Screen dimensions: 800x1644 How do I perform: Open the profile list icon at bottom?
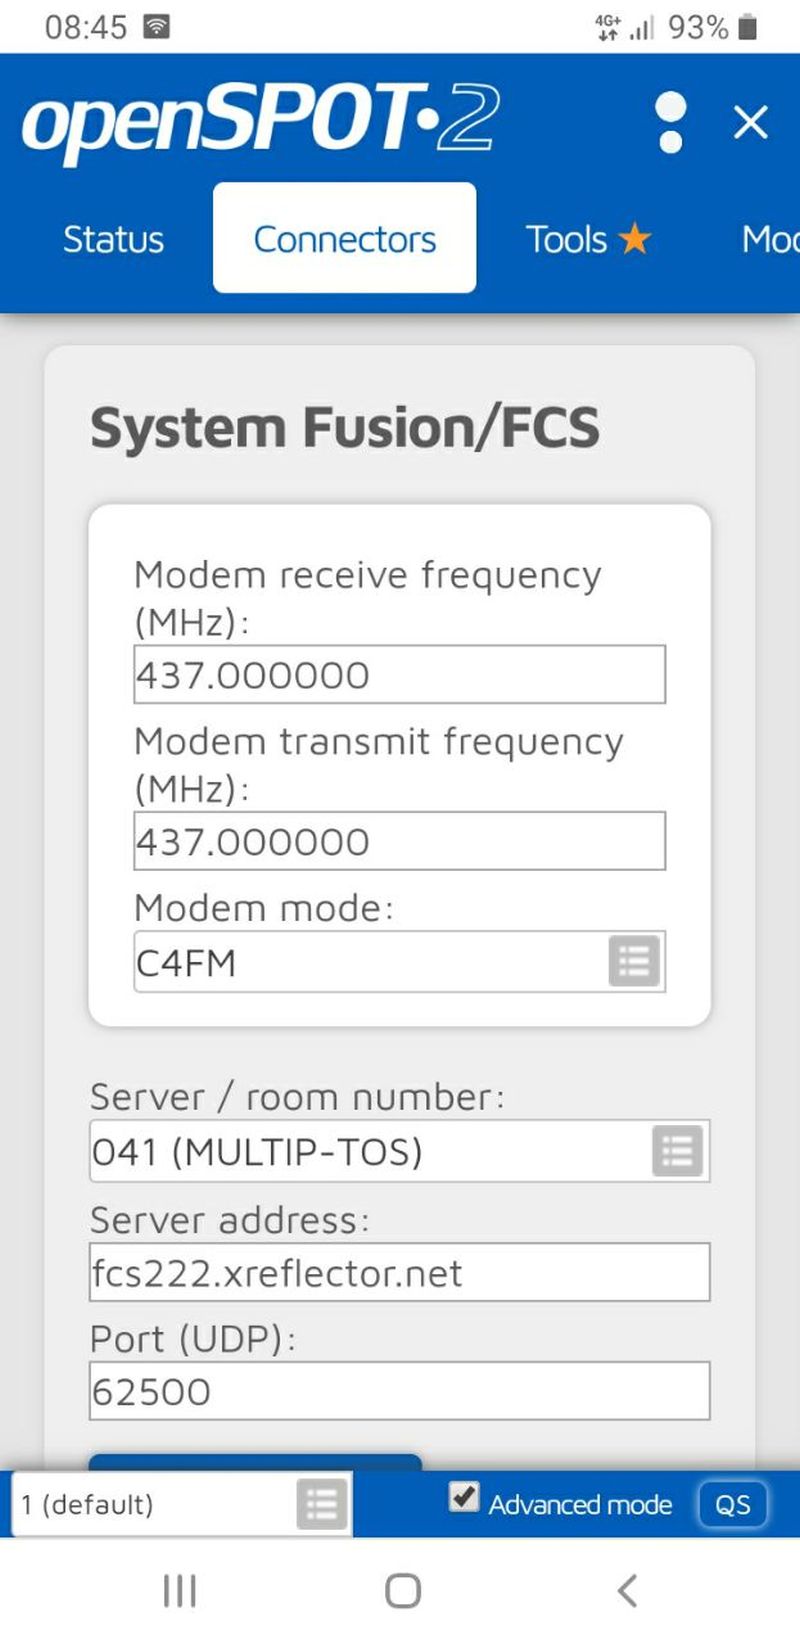point(322,1504)
